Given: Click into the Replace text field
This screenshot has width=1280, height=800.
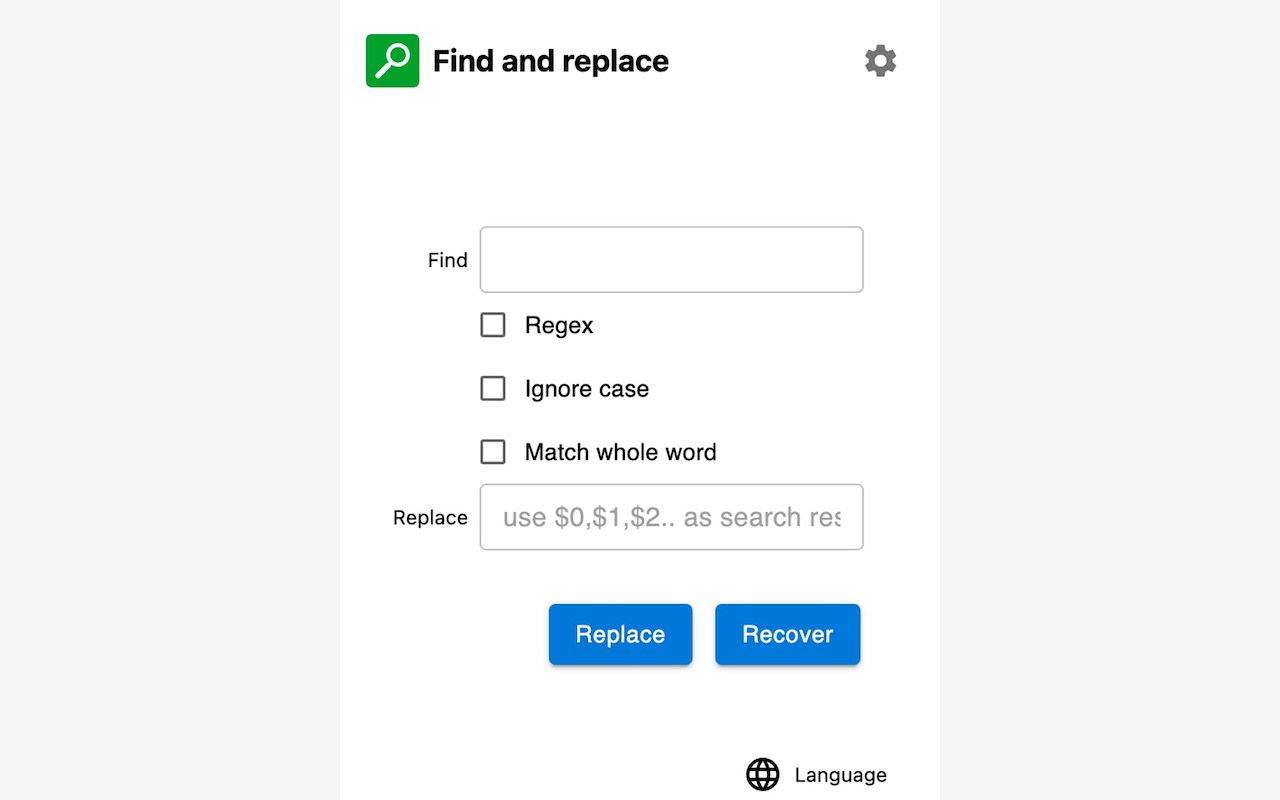Looking at the screenshot, I should point(671,517).
